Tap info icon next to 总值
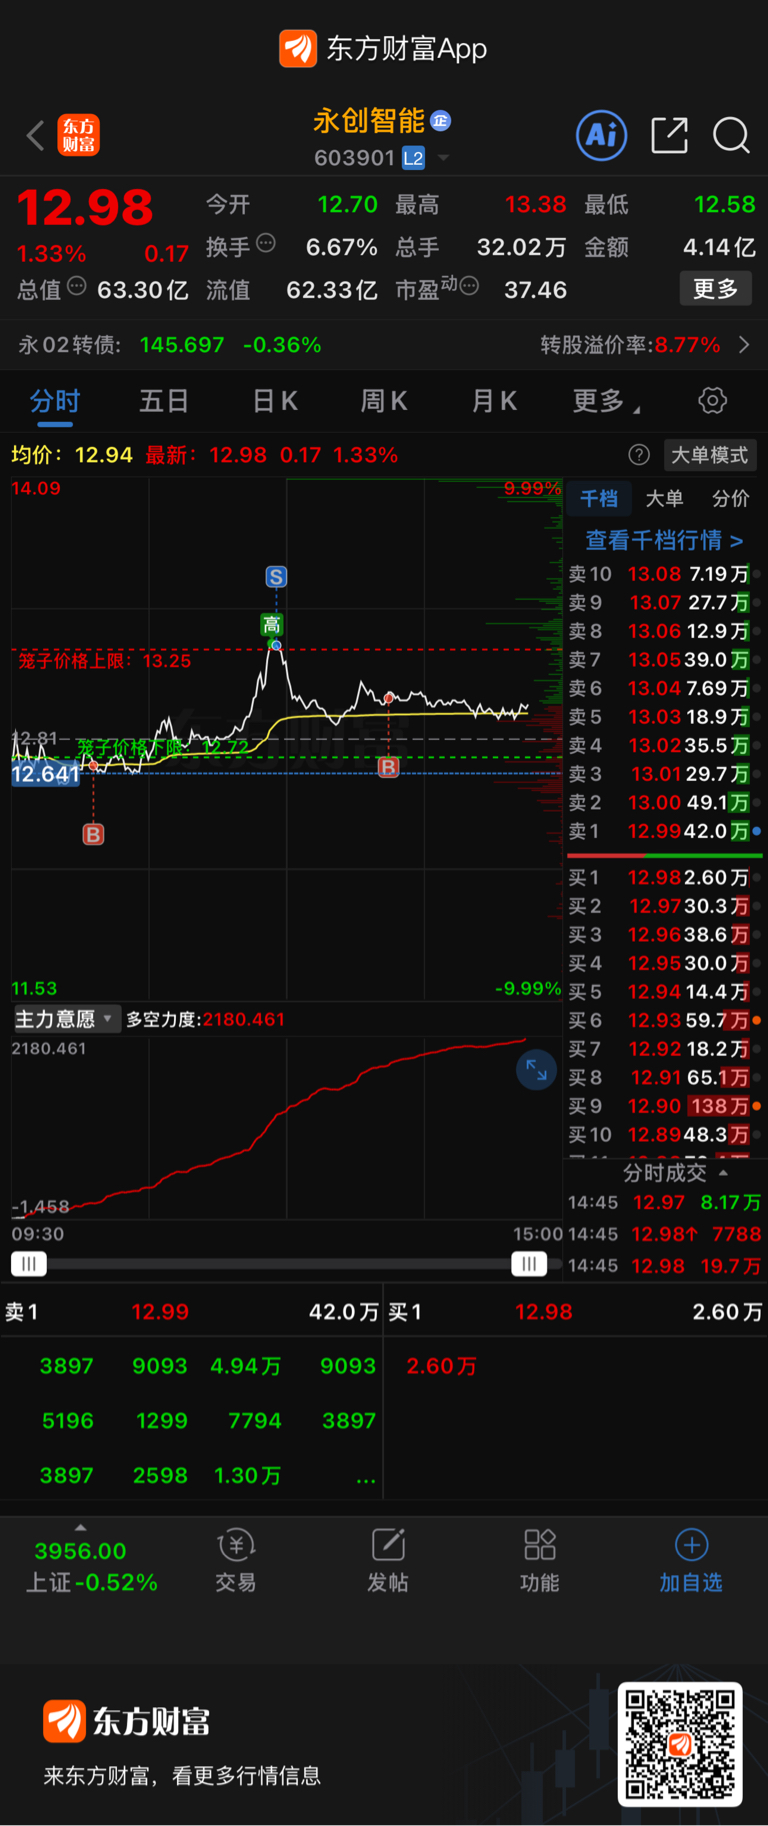 click(x=77, y=287)
